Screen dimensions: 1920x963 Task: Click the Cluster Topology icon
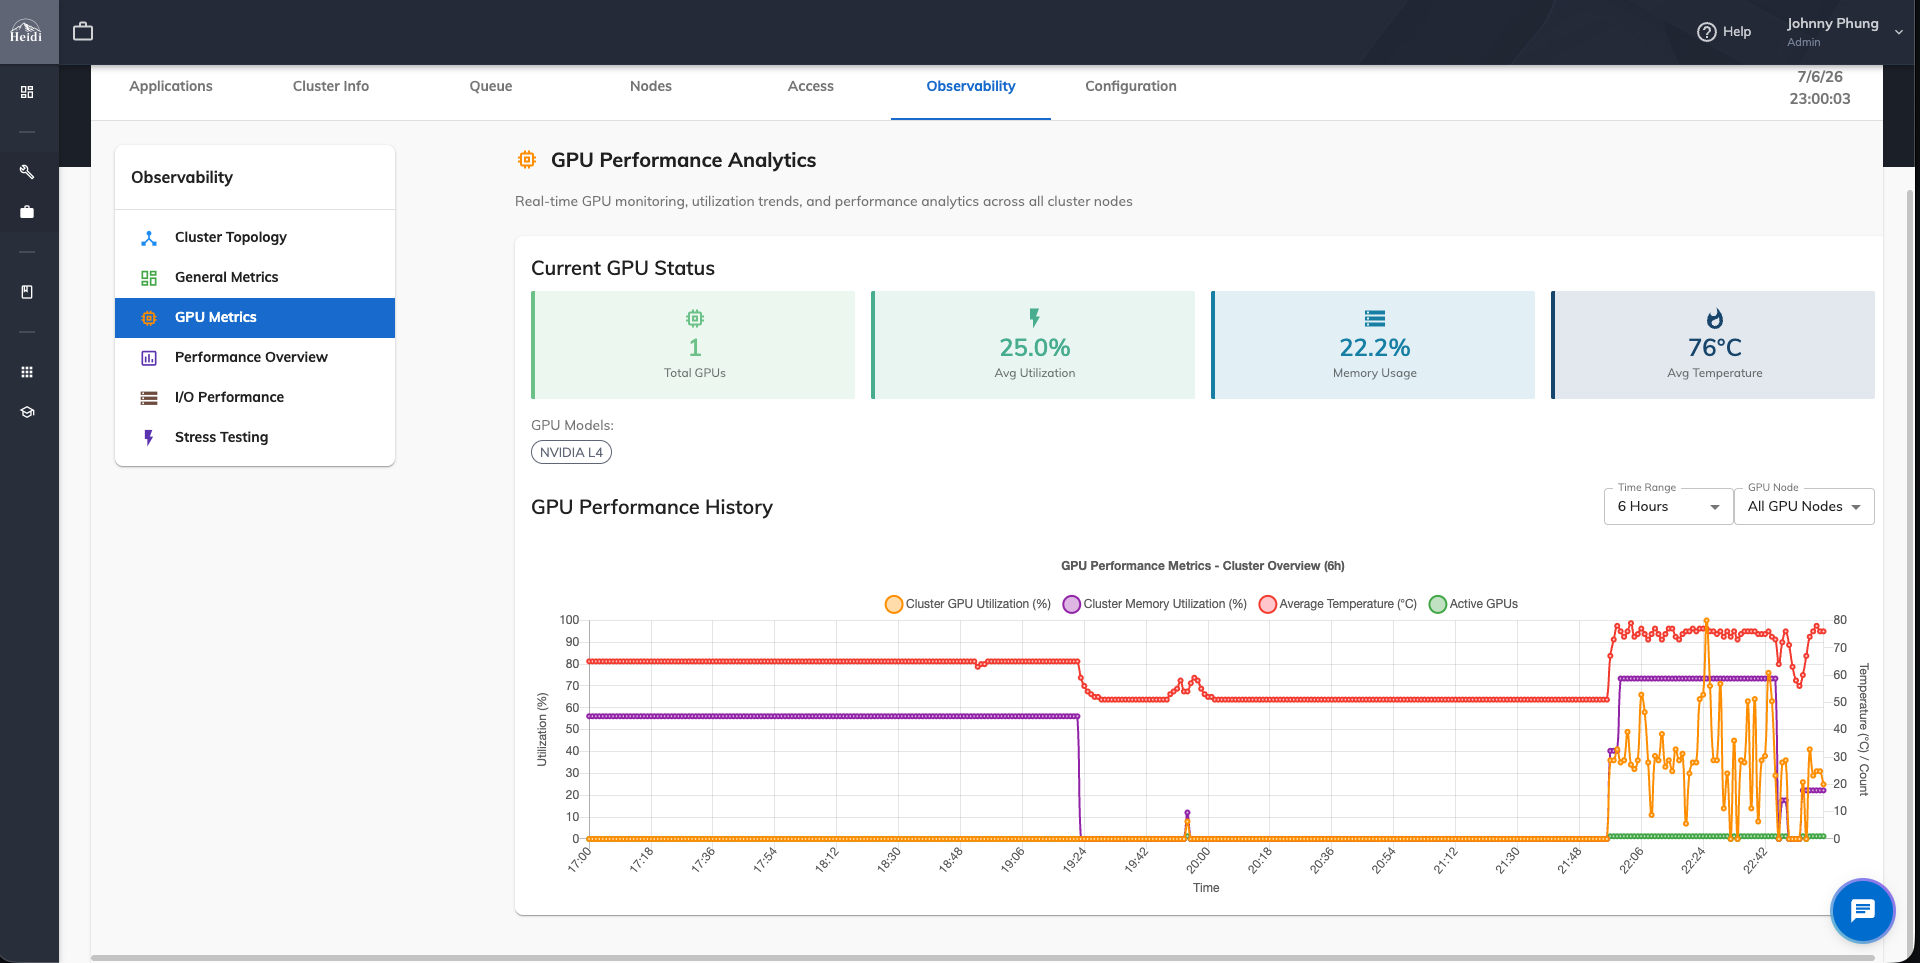[149, 238]
